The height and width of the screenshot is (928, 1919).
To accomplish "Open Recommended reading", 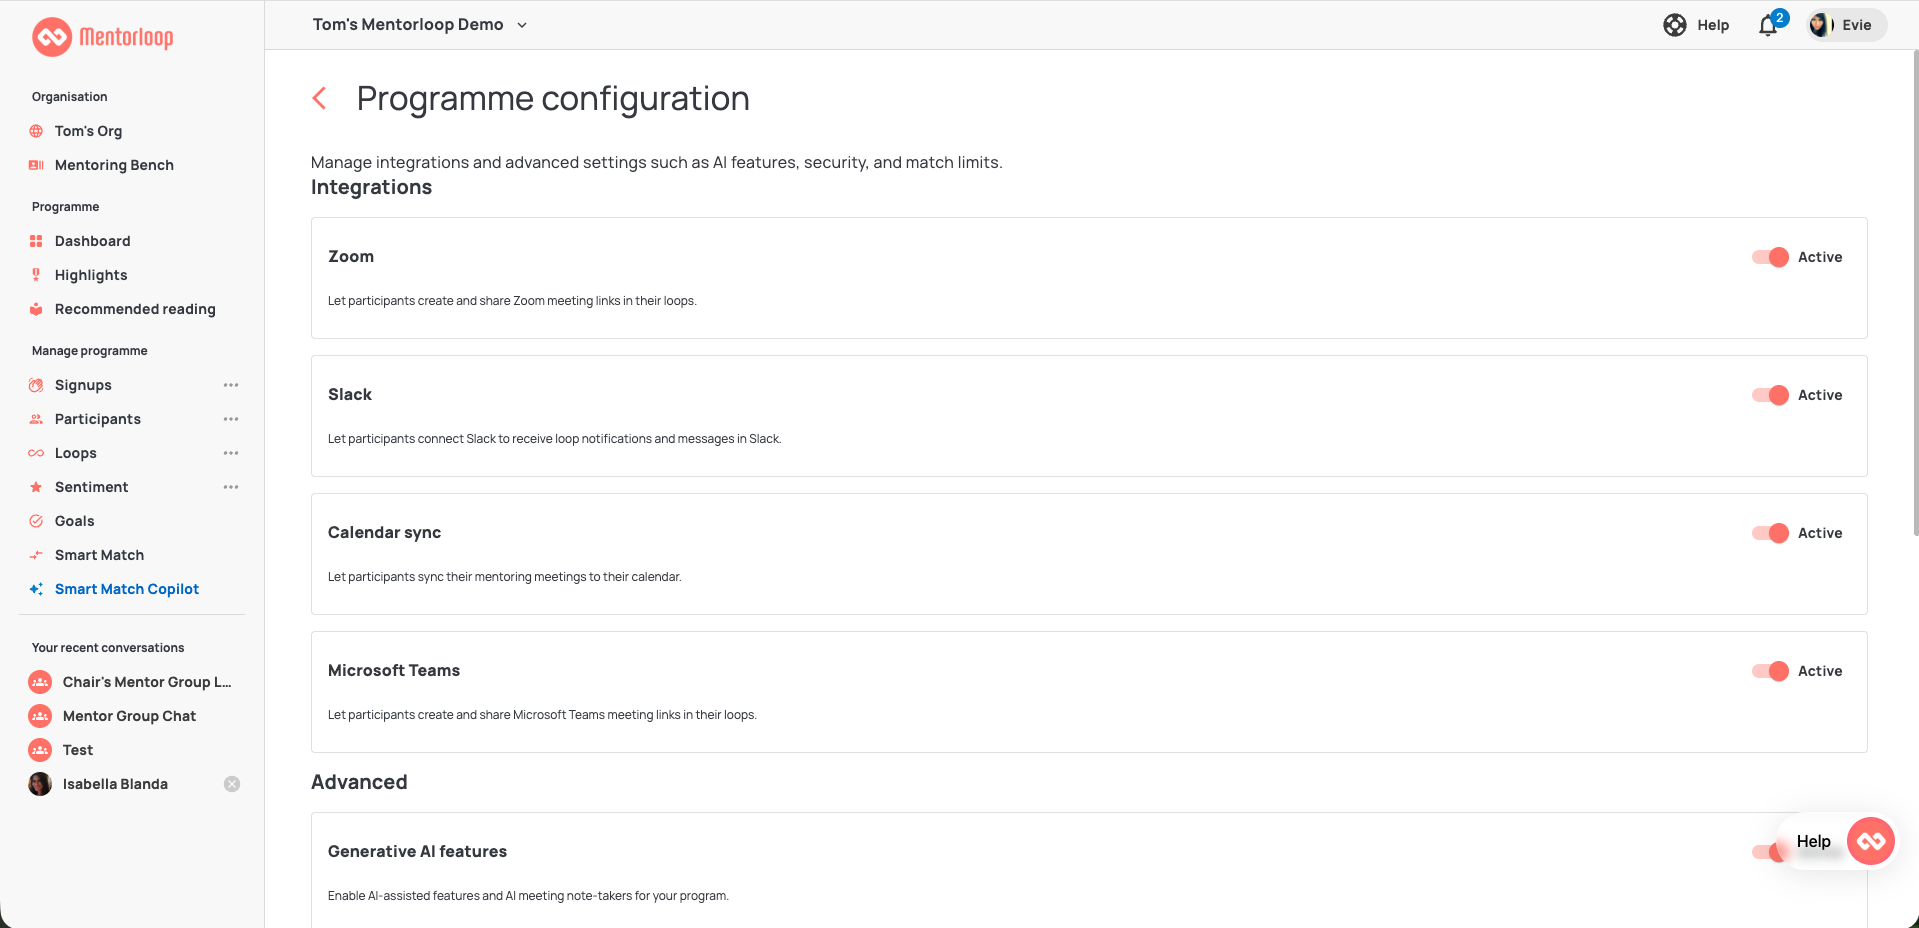I will pos(135,309).
